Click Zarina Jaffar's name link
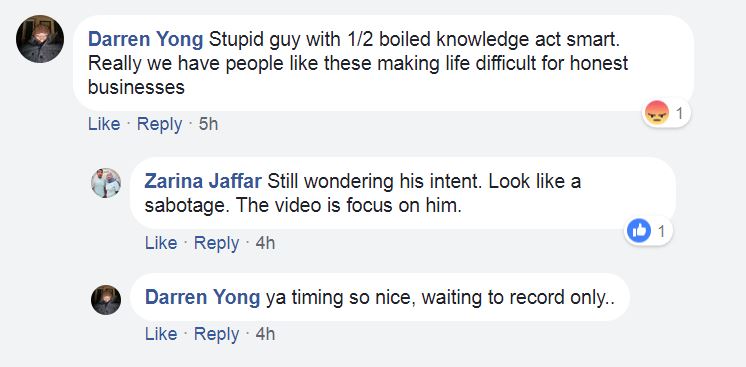Screen dimensions: 746x367 [x=203, y=181]
